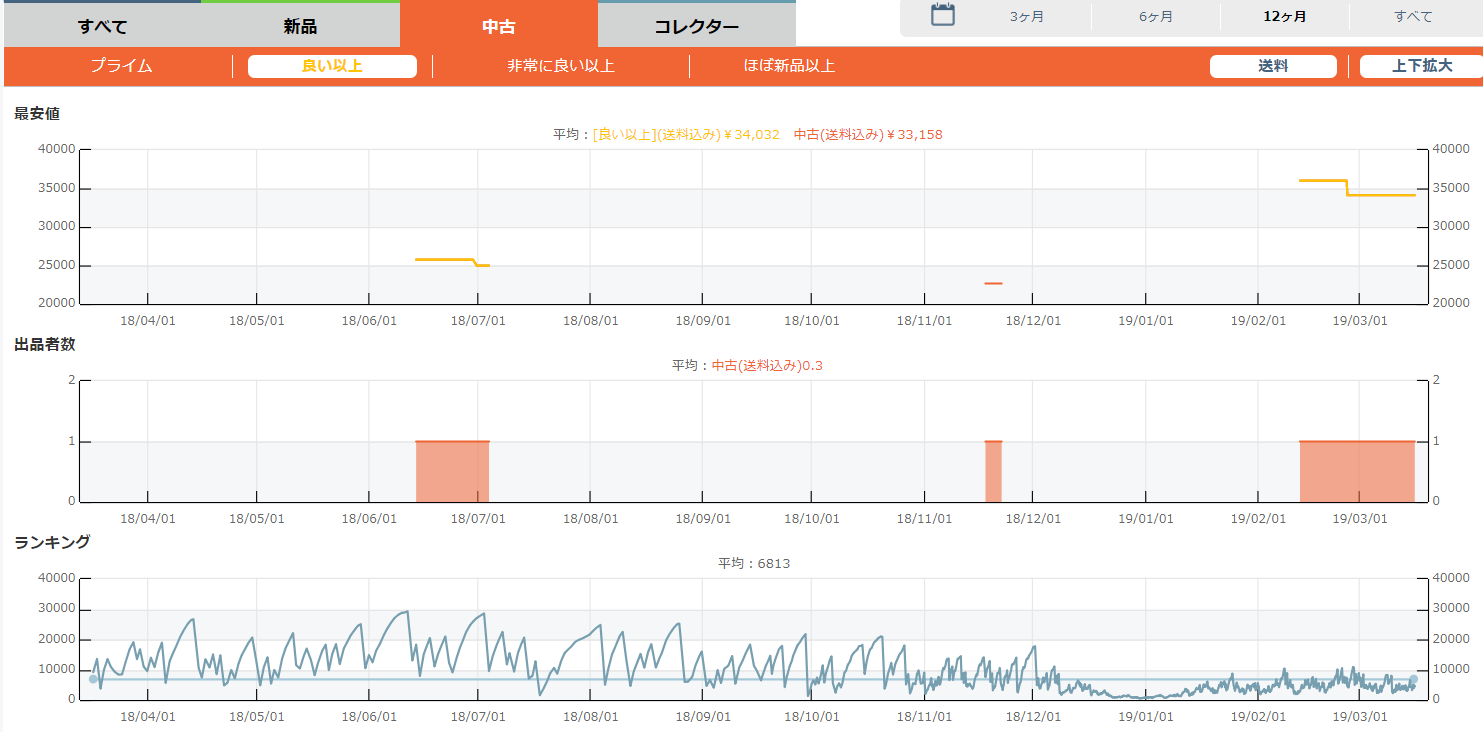Image resolution: width=1483 pixels, height=732 pixels.
Task: Click the 中古(送料込み) ¥33,158 legend label
Action: point(868,134)
